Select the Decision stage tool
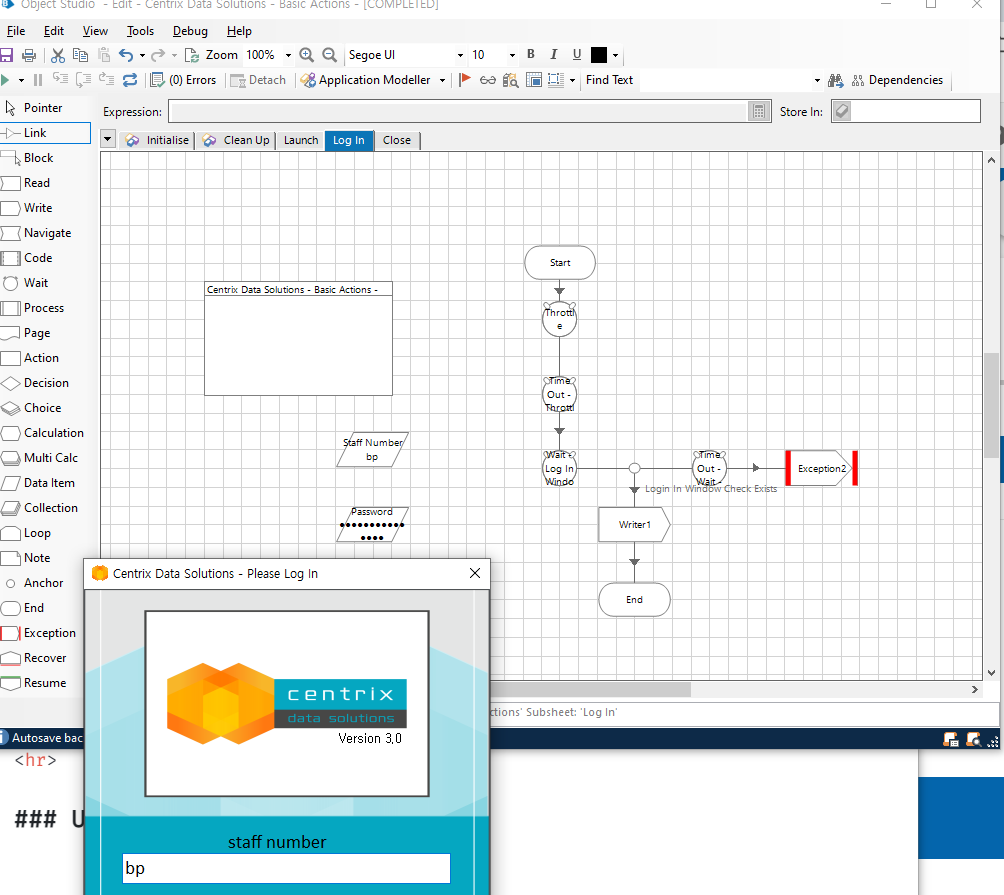The width and height of the screenshot is (1004, 895). [x=46, y=383]
